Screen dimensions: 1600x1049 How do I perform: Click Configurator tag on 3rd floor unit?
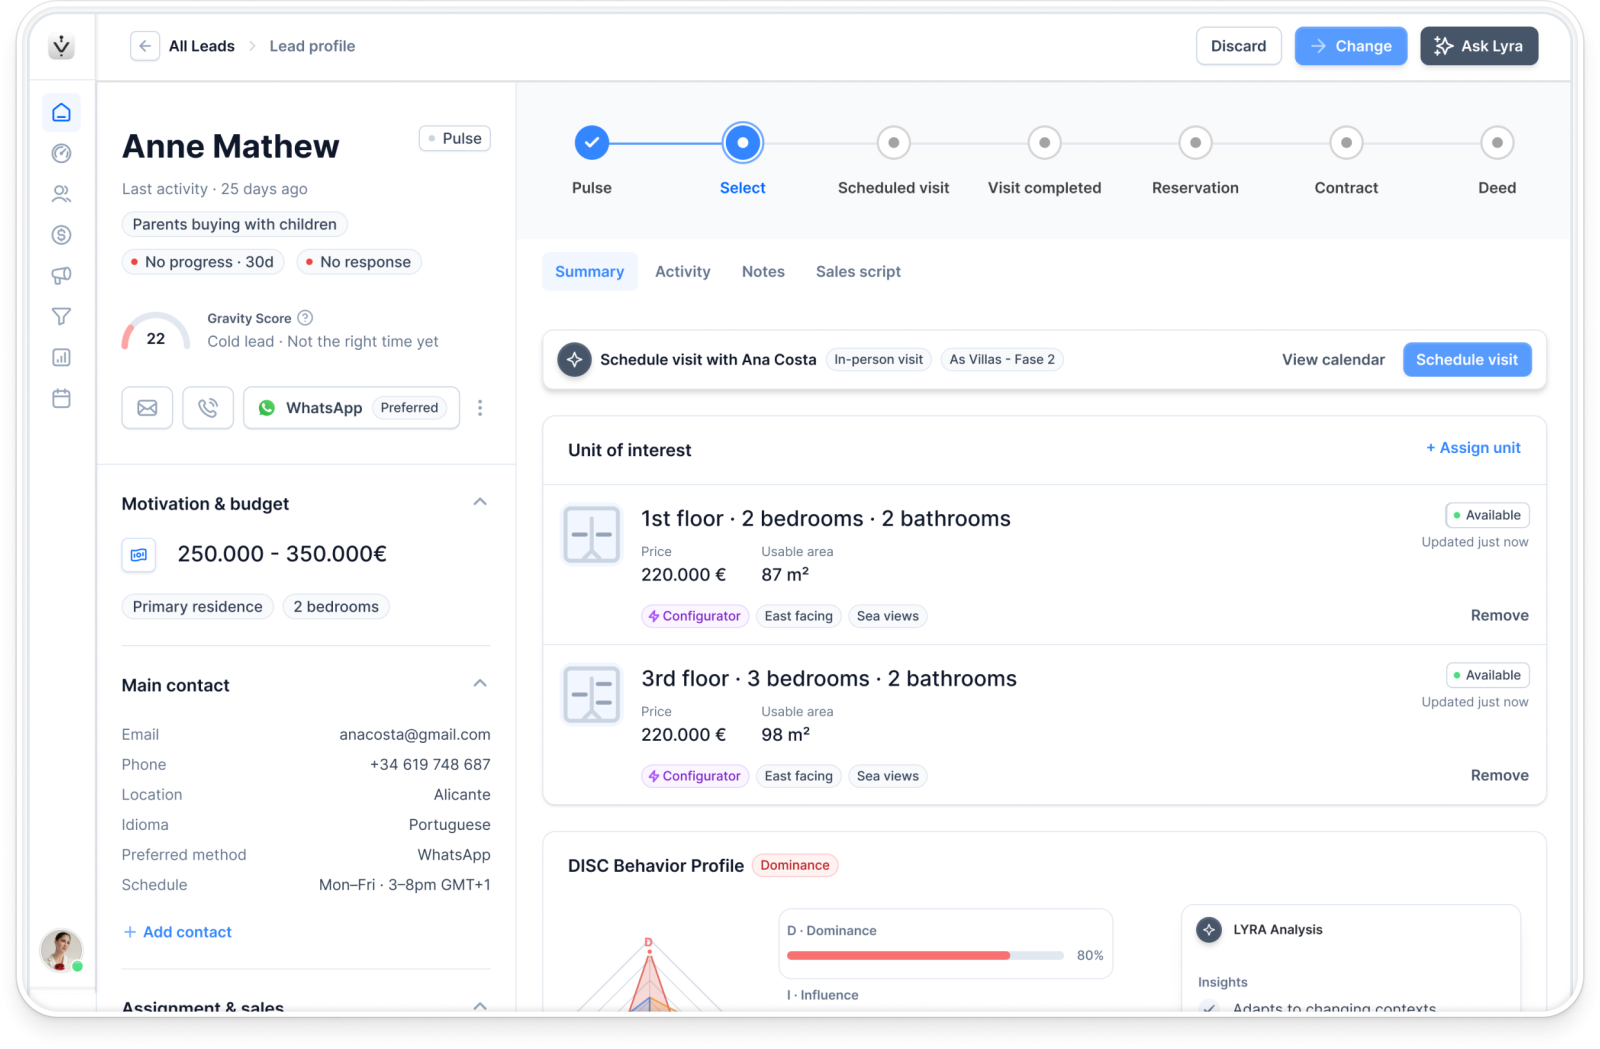coord(695,776)
